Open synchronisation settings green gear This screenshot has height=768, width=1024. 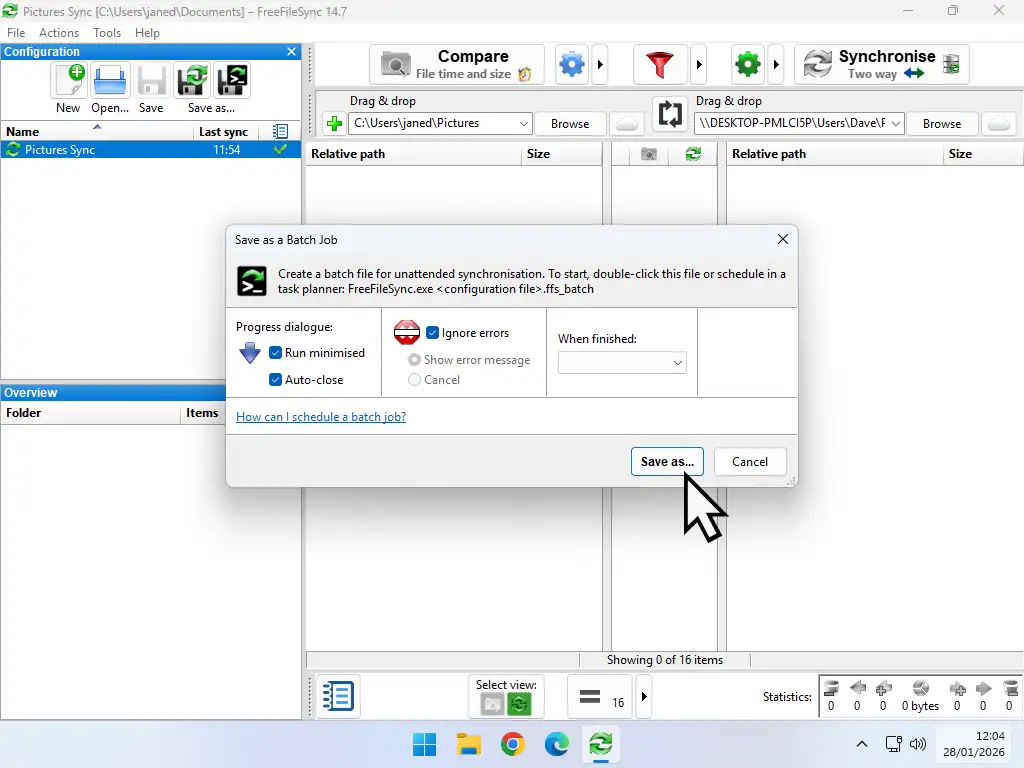(747, 63)
